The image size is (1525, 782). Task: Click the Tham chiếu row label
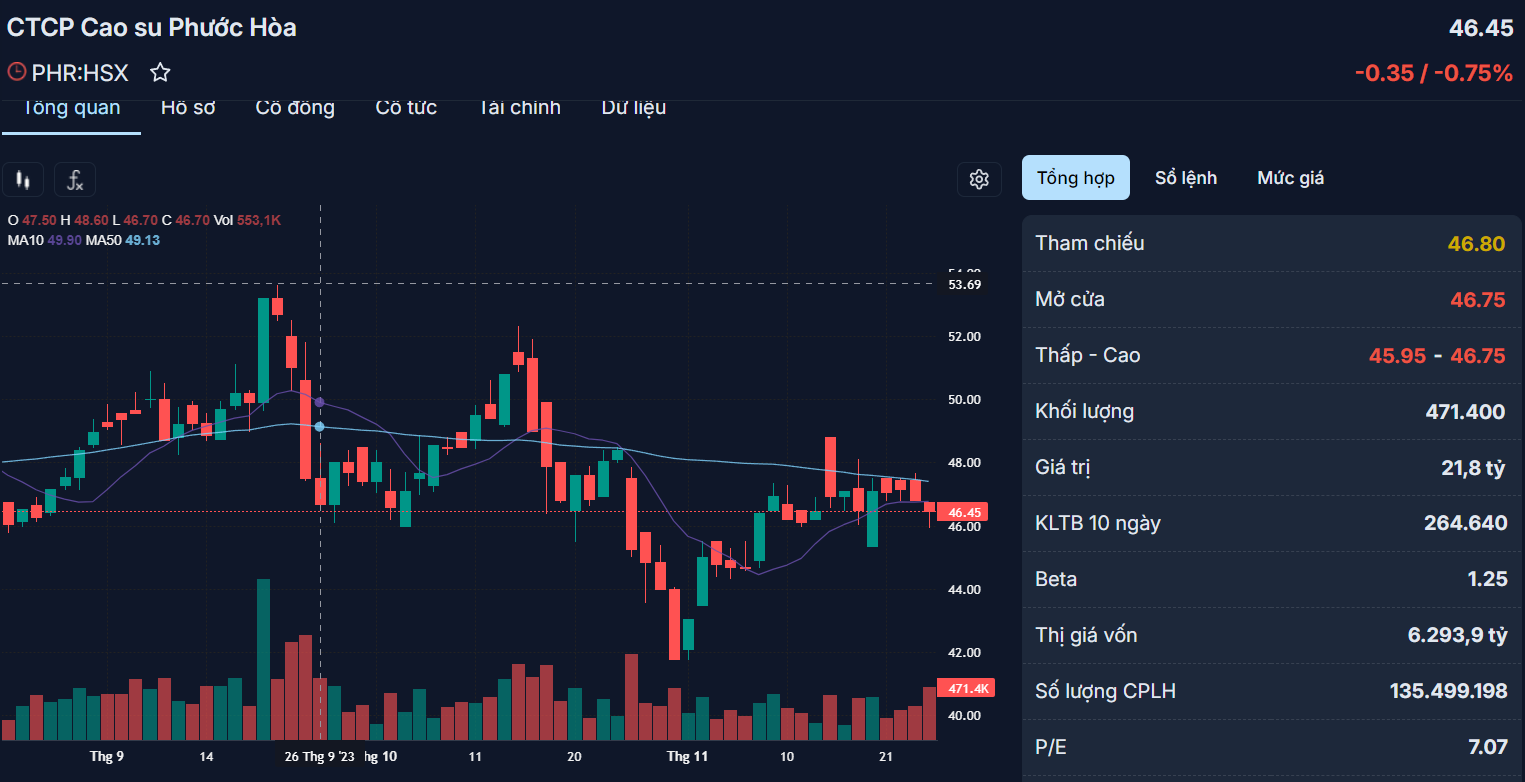pyautogui.click(x=1090, y=243)
